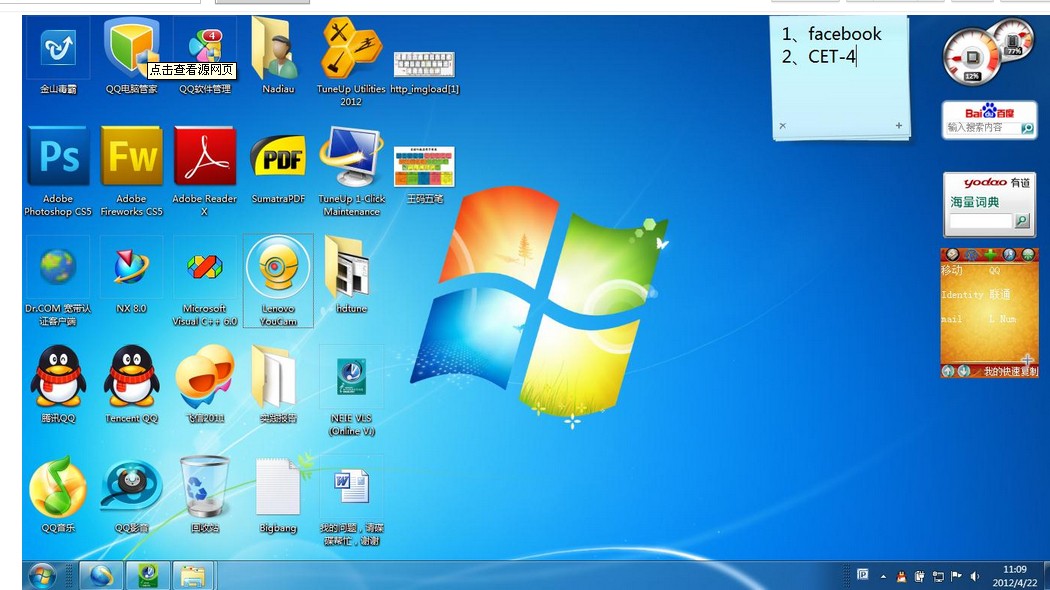Open Windows Explorer from the taskbar
The height and width of the screenshot is (590, 1050).
[x=193, y=576]
